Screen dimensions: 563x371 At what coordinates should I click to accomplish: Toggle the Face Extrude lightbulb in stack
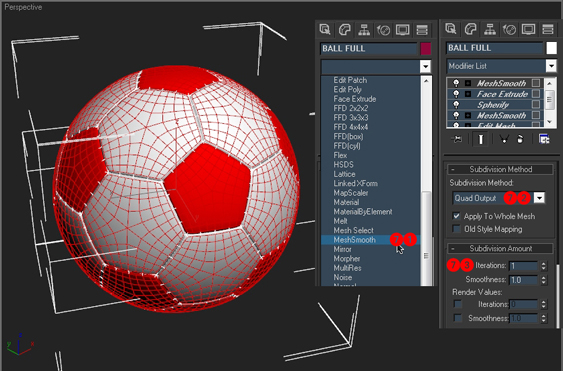(x=456, y=94)
